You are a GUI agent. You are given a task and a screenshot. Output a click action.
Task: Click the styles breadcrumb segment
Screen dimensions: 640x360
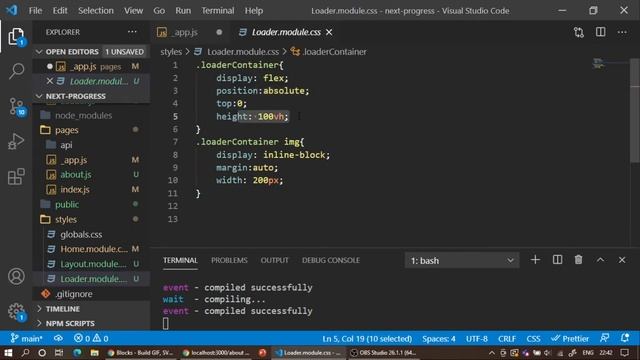point(171,52)
